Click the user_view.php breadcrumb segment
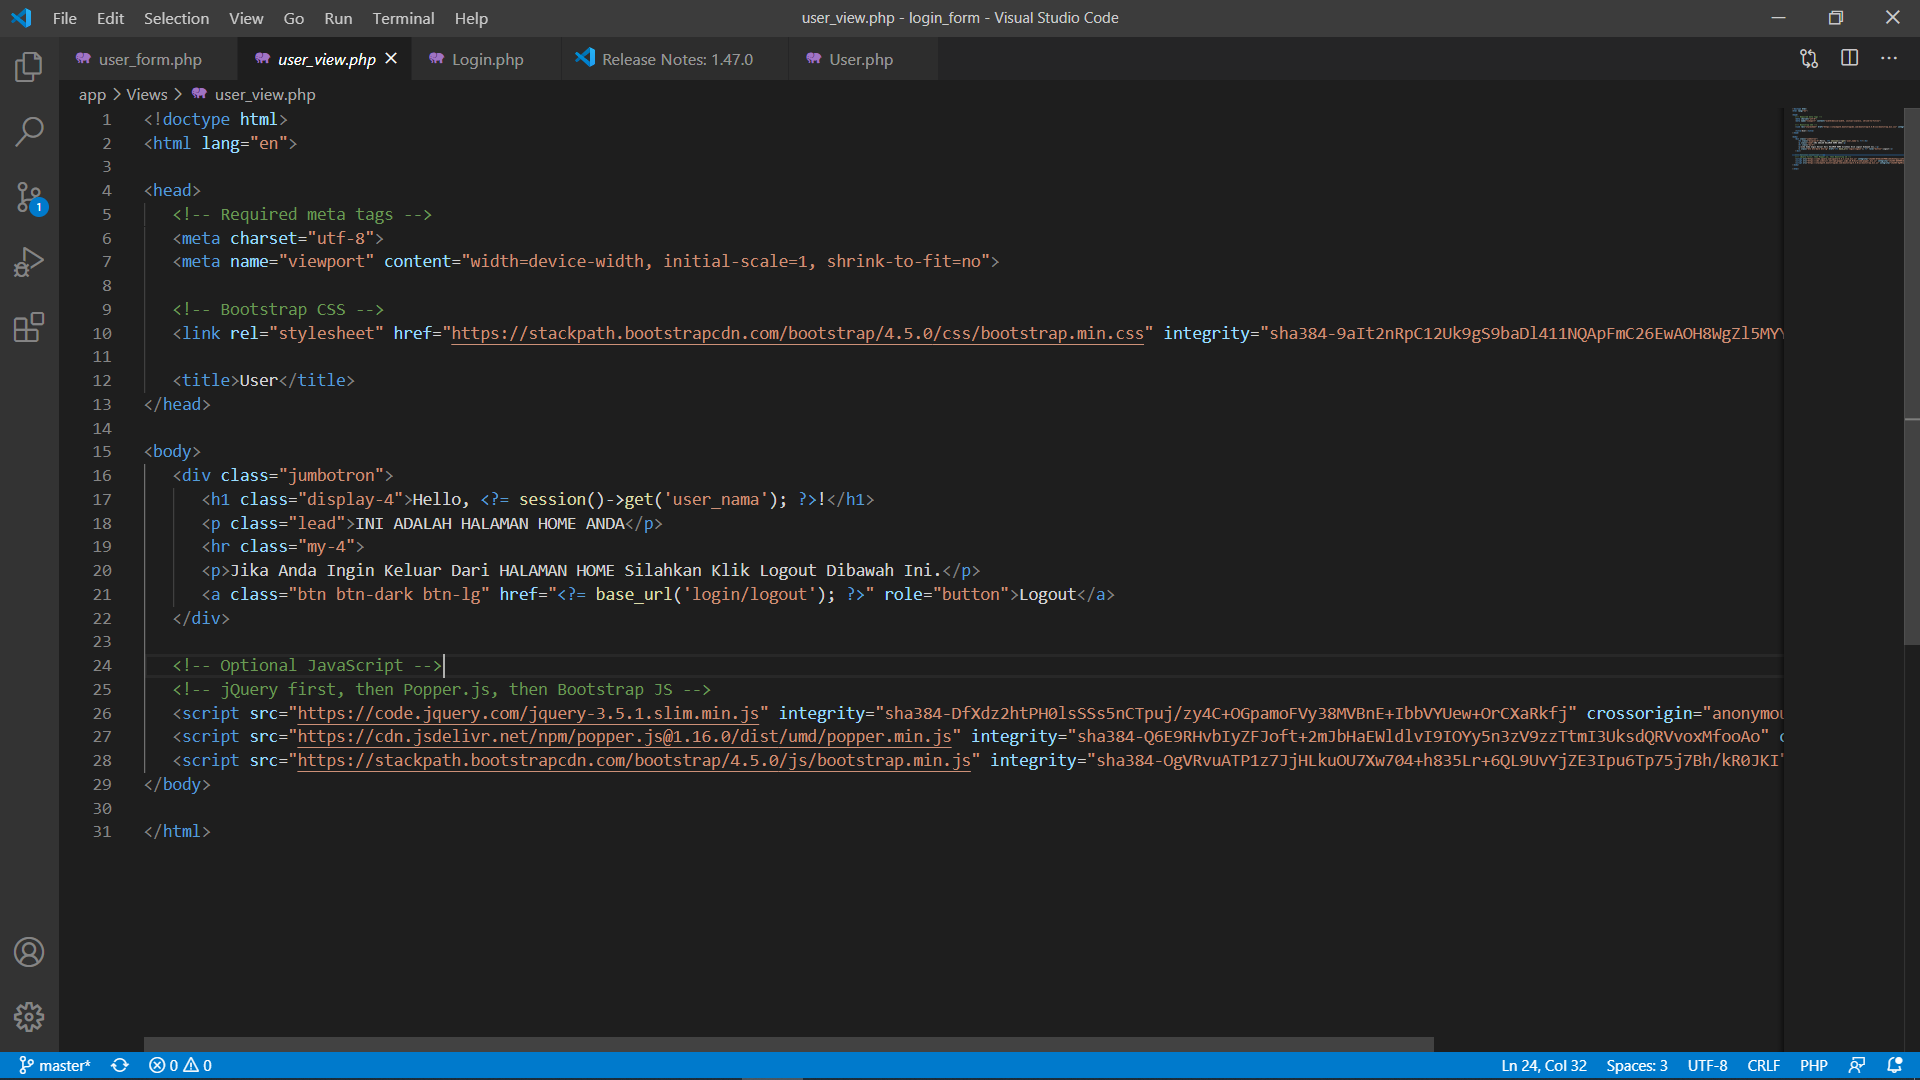 coord(254,94)
